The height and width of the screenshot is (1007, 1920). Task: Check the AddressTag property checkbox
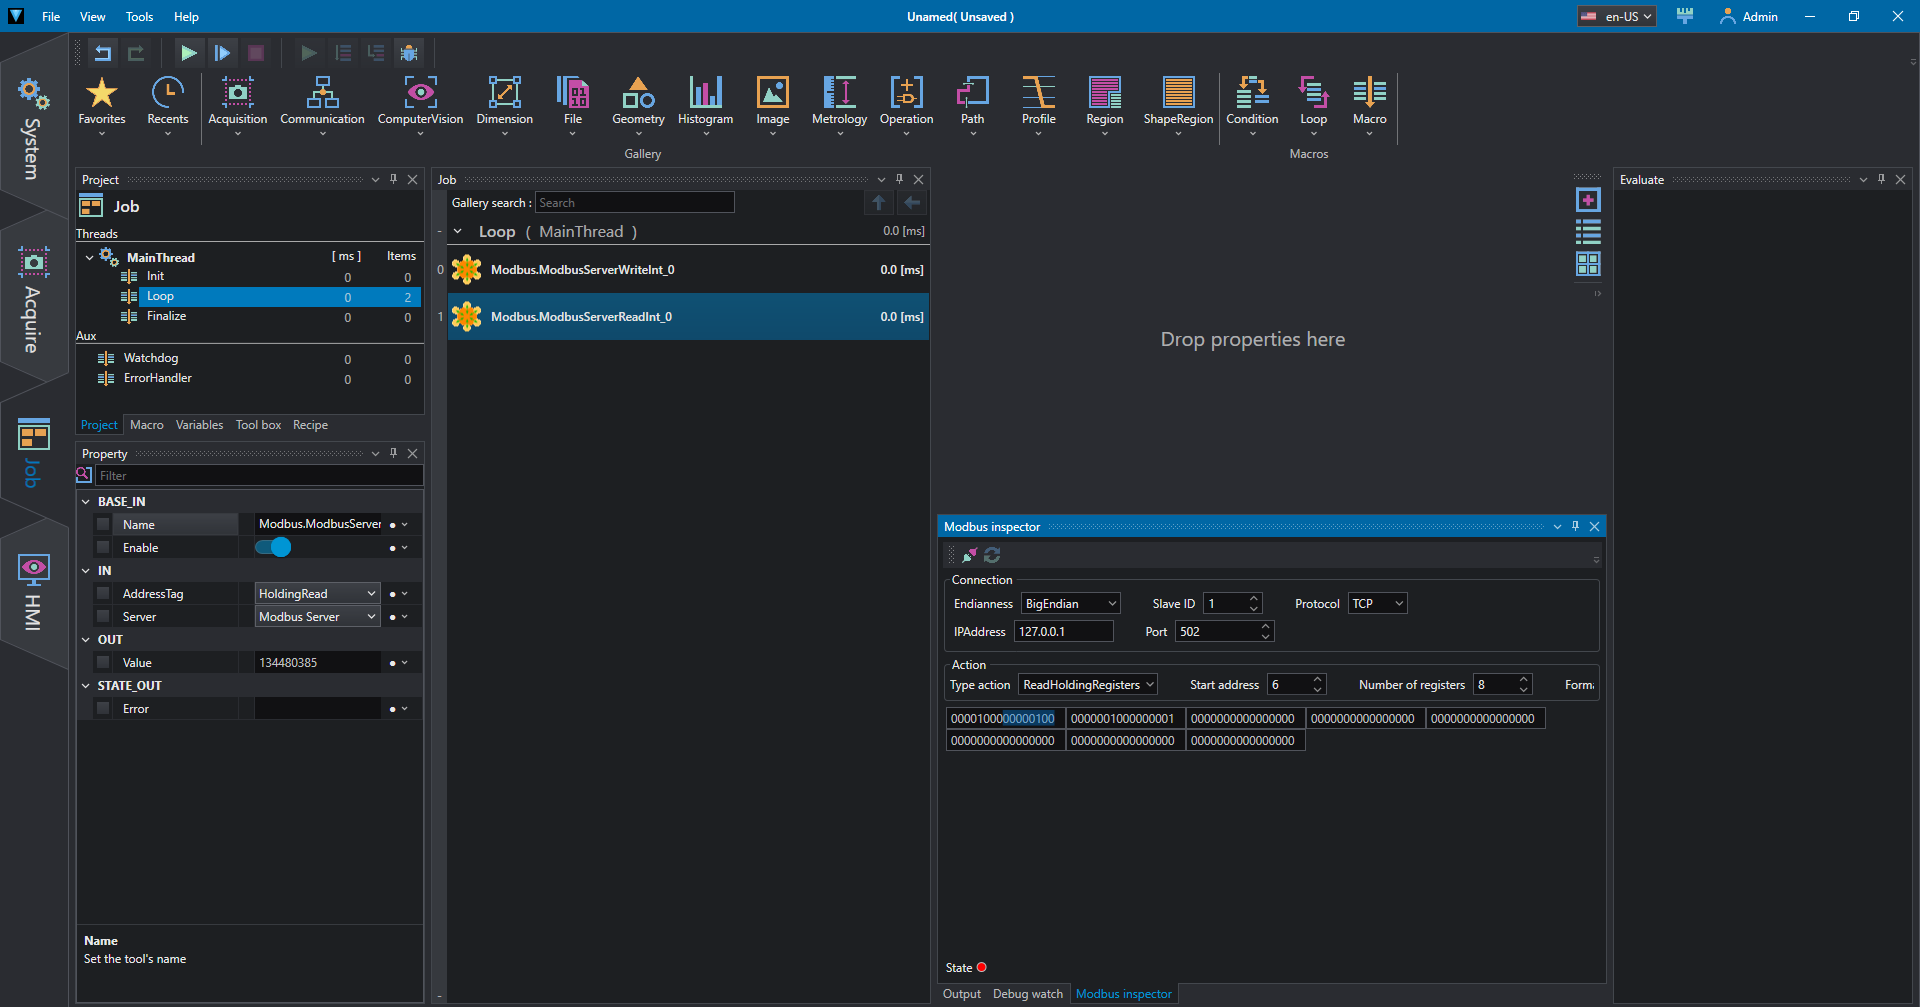(x=103, y=594)
